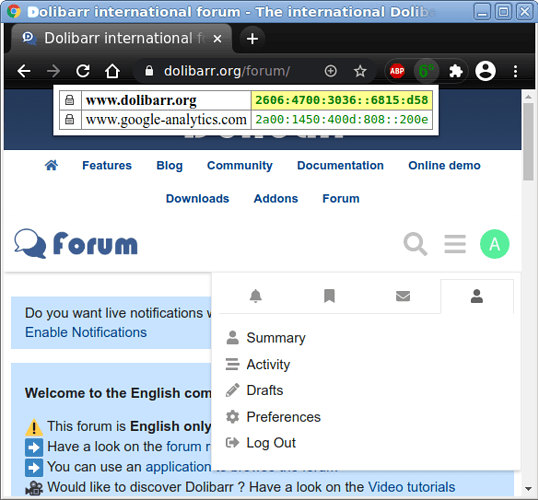The image size is (538, 500).
Task: Open a new browser tab with plus button
Action: 252,39
